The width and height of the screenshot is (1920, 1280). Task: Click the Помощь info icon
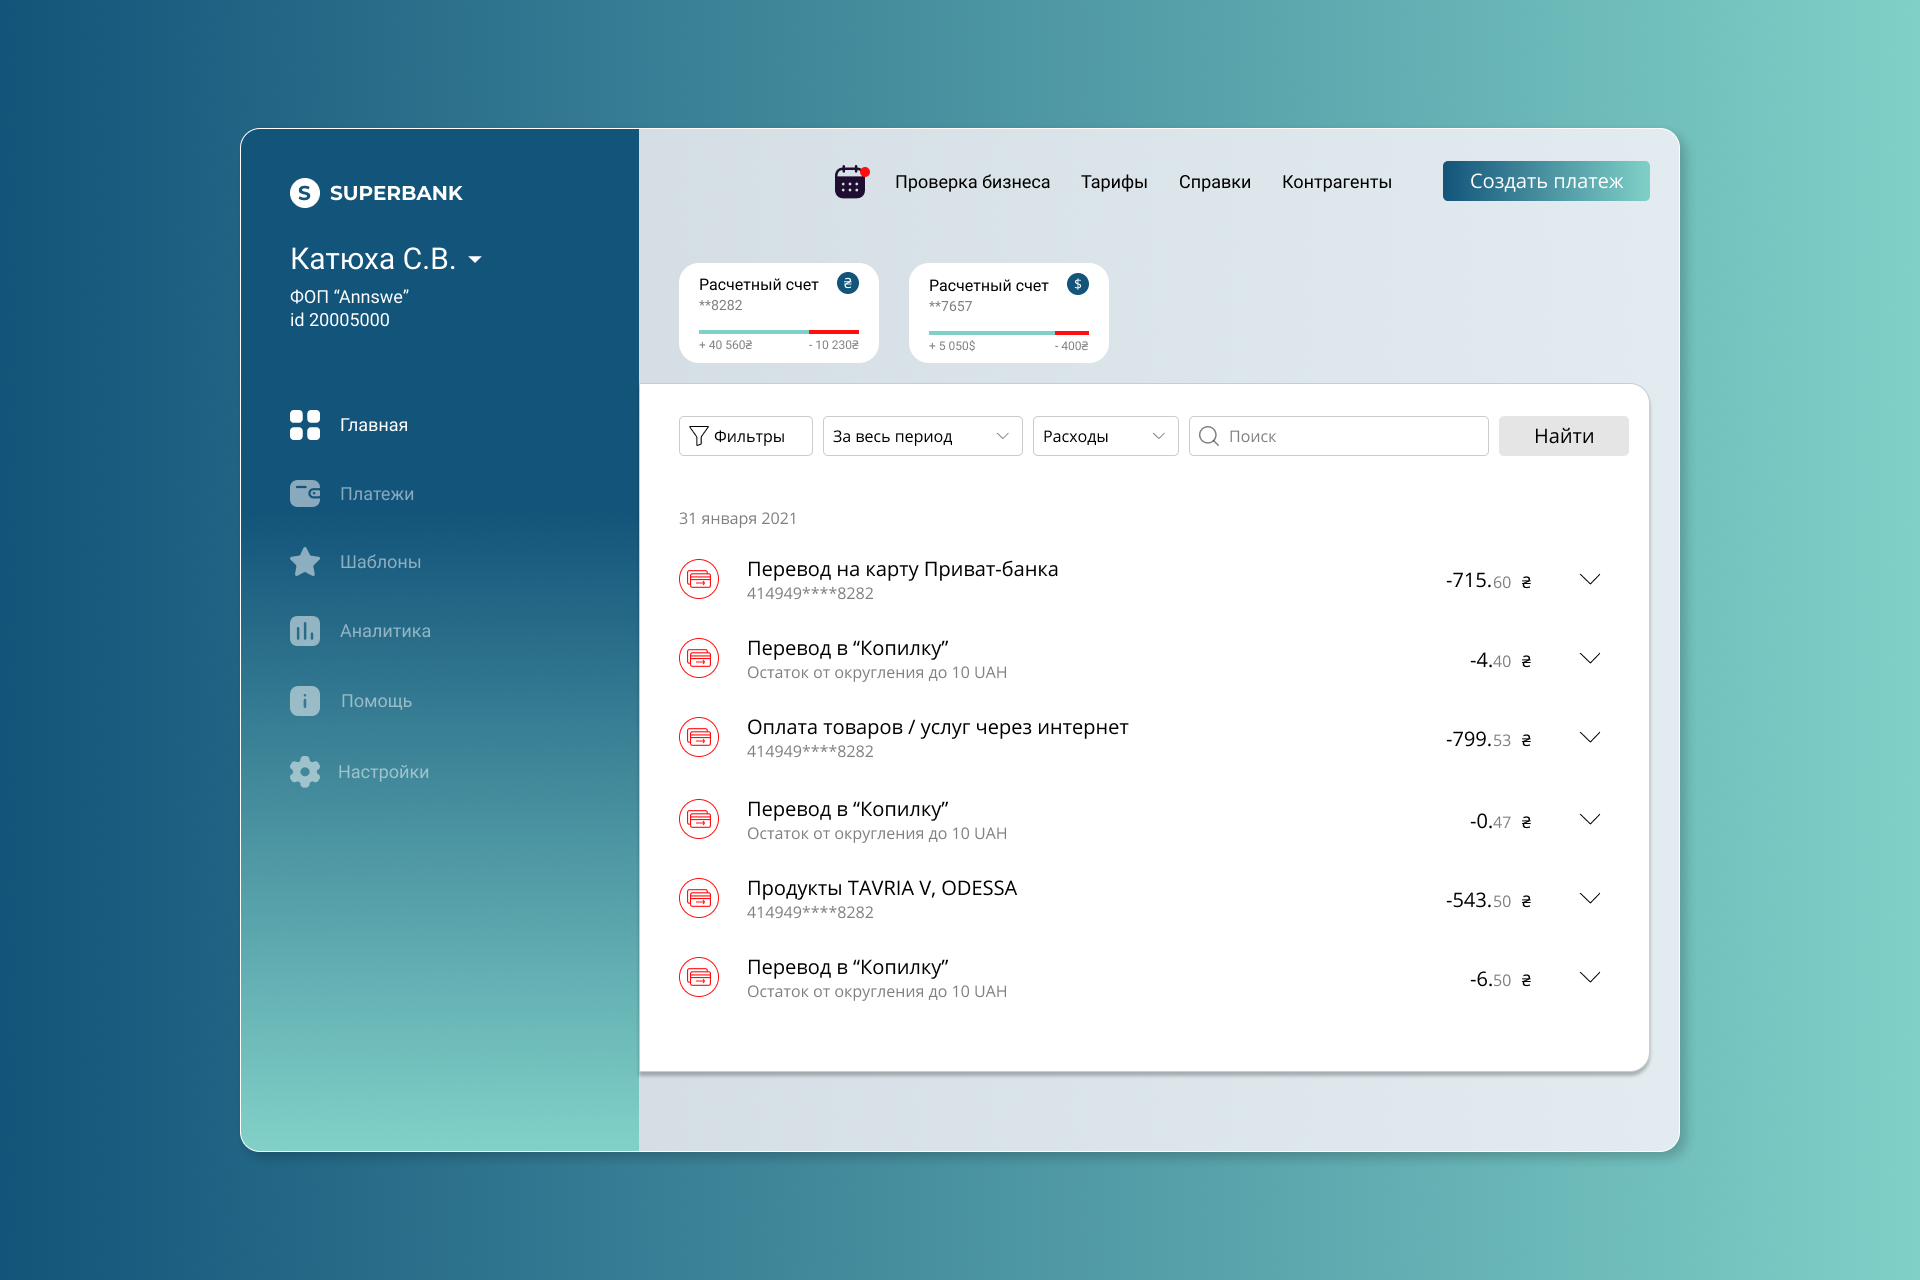pos(305,701)
